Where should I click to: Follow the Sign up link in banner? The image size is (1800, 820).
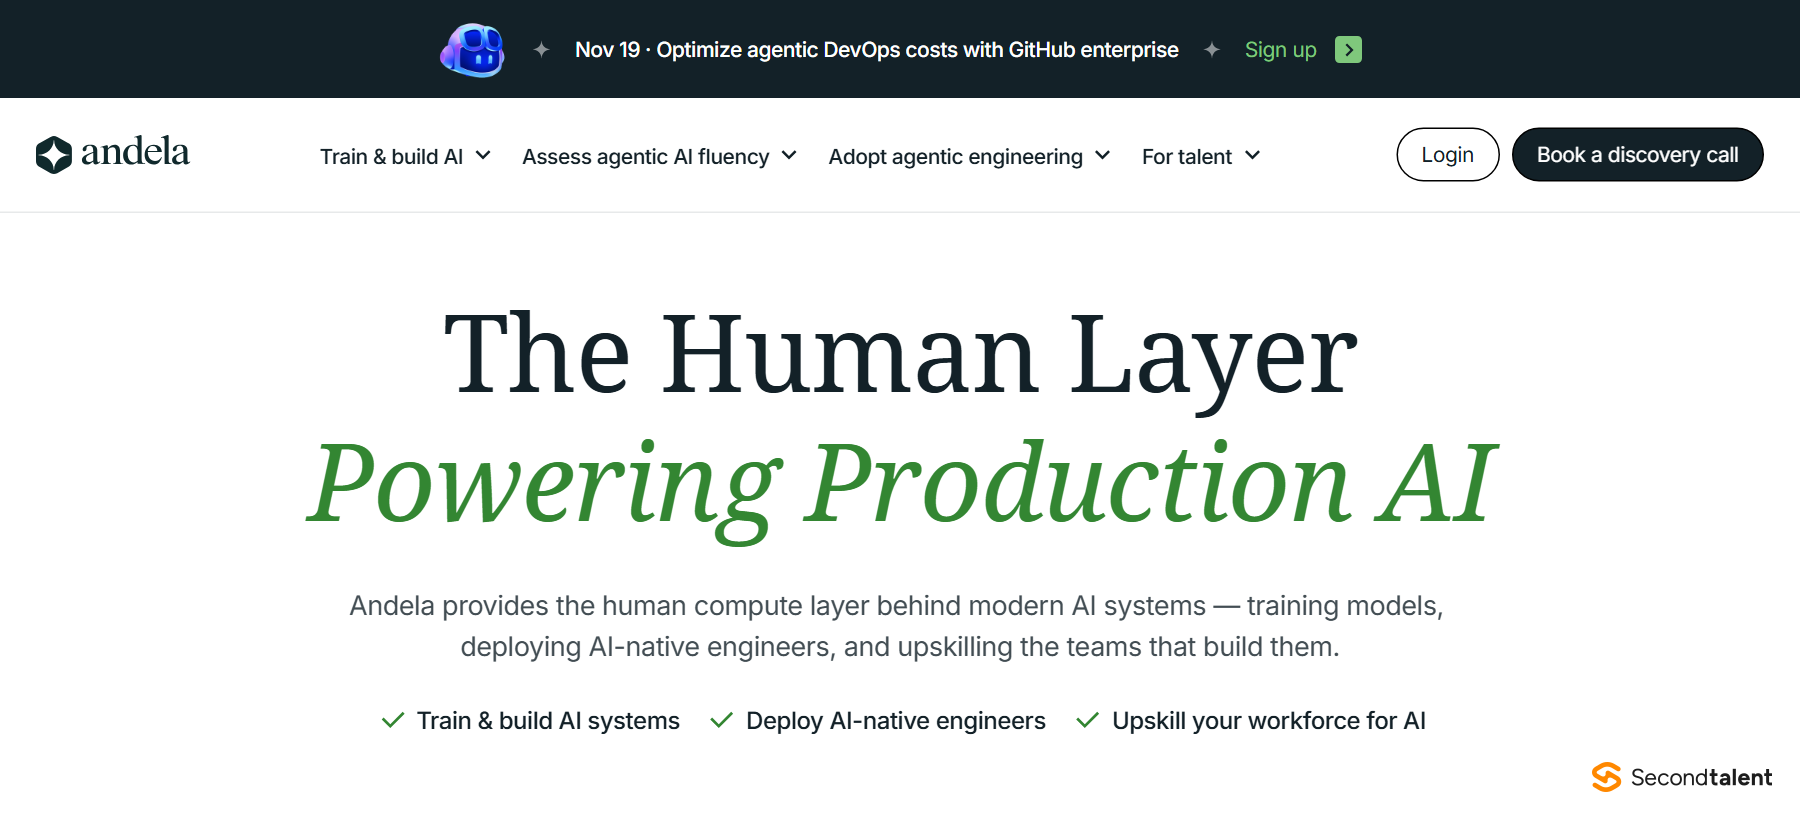pyautogui.click(x=1280, y=50)
